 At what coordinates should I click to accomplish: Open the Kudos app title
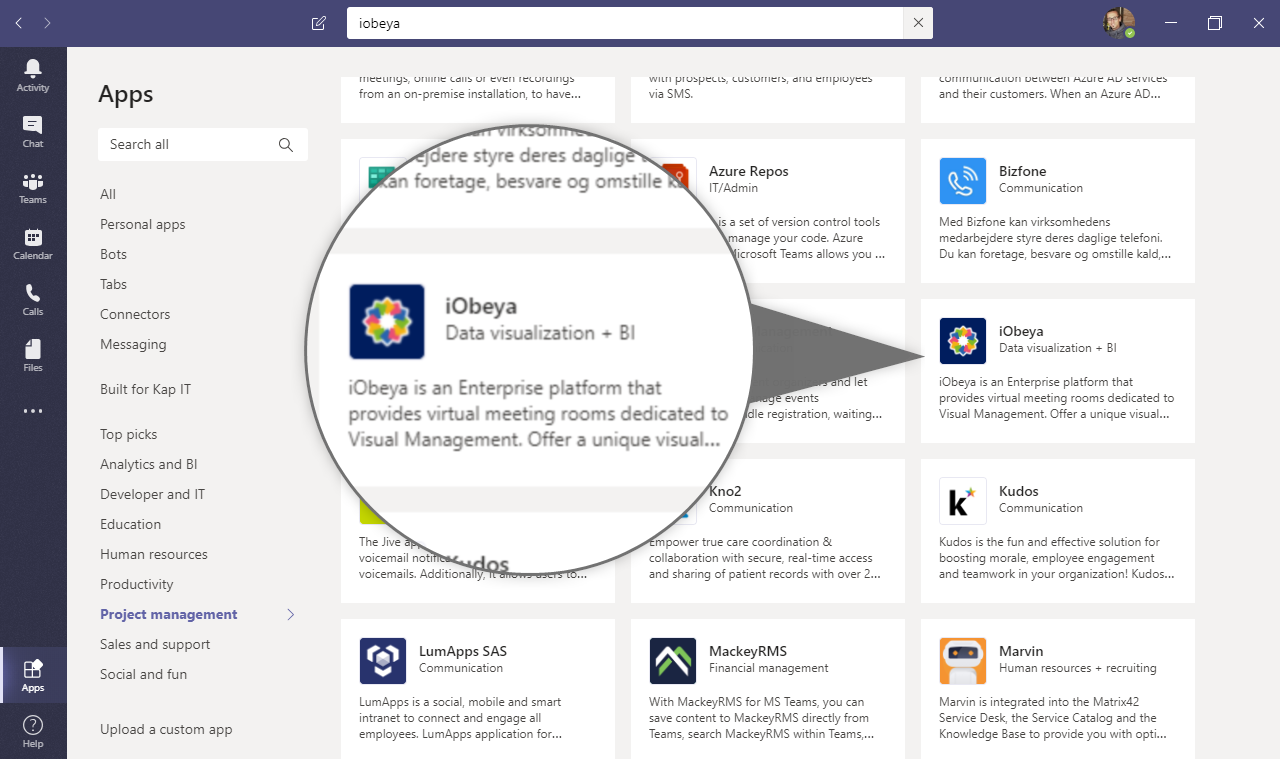(x=1019, y=491)
